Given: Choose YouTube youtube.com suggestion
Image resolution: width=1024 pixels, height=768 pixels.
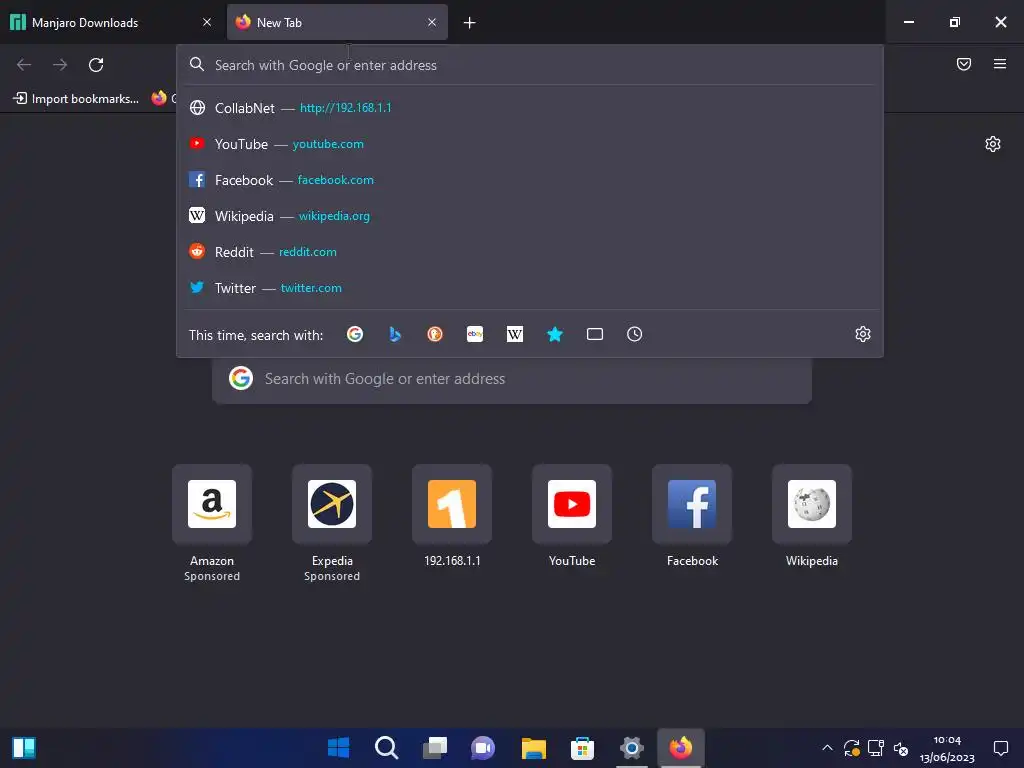Looking at the screenshot, I should [x=530, y=144].
